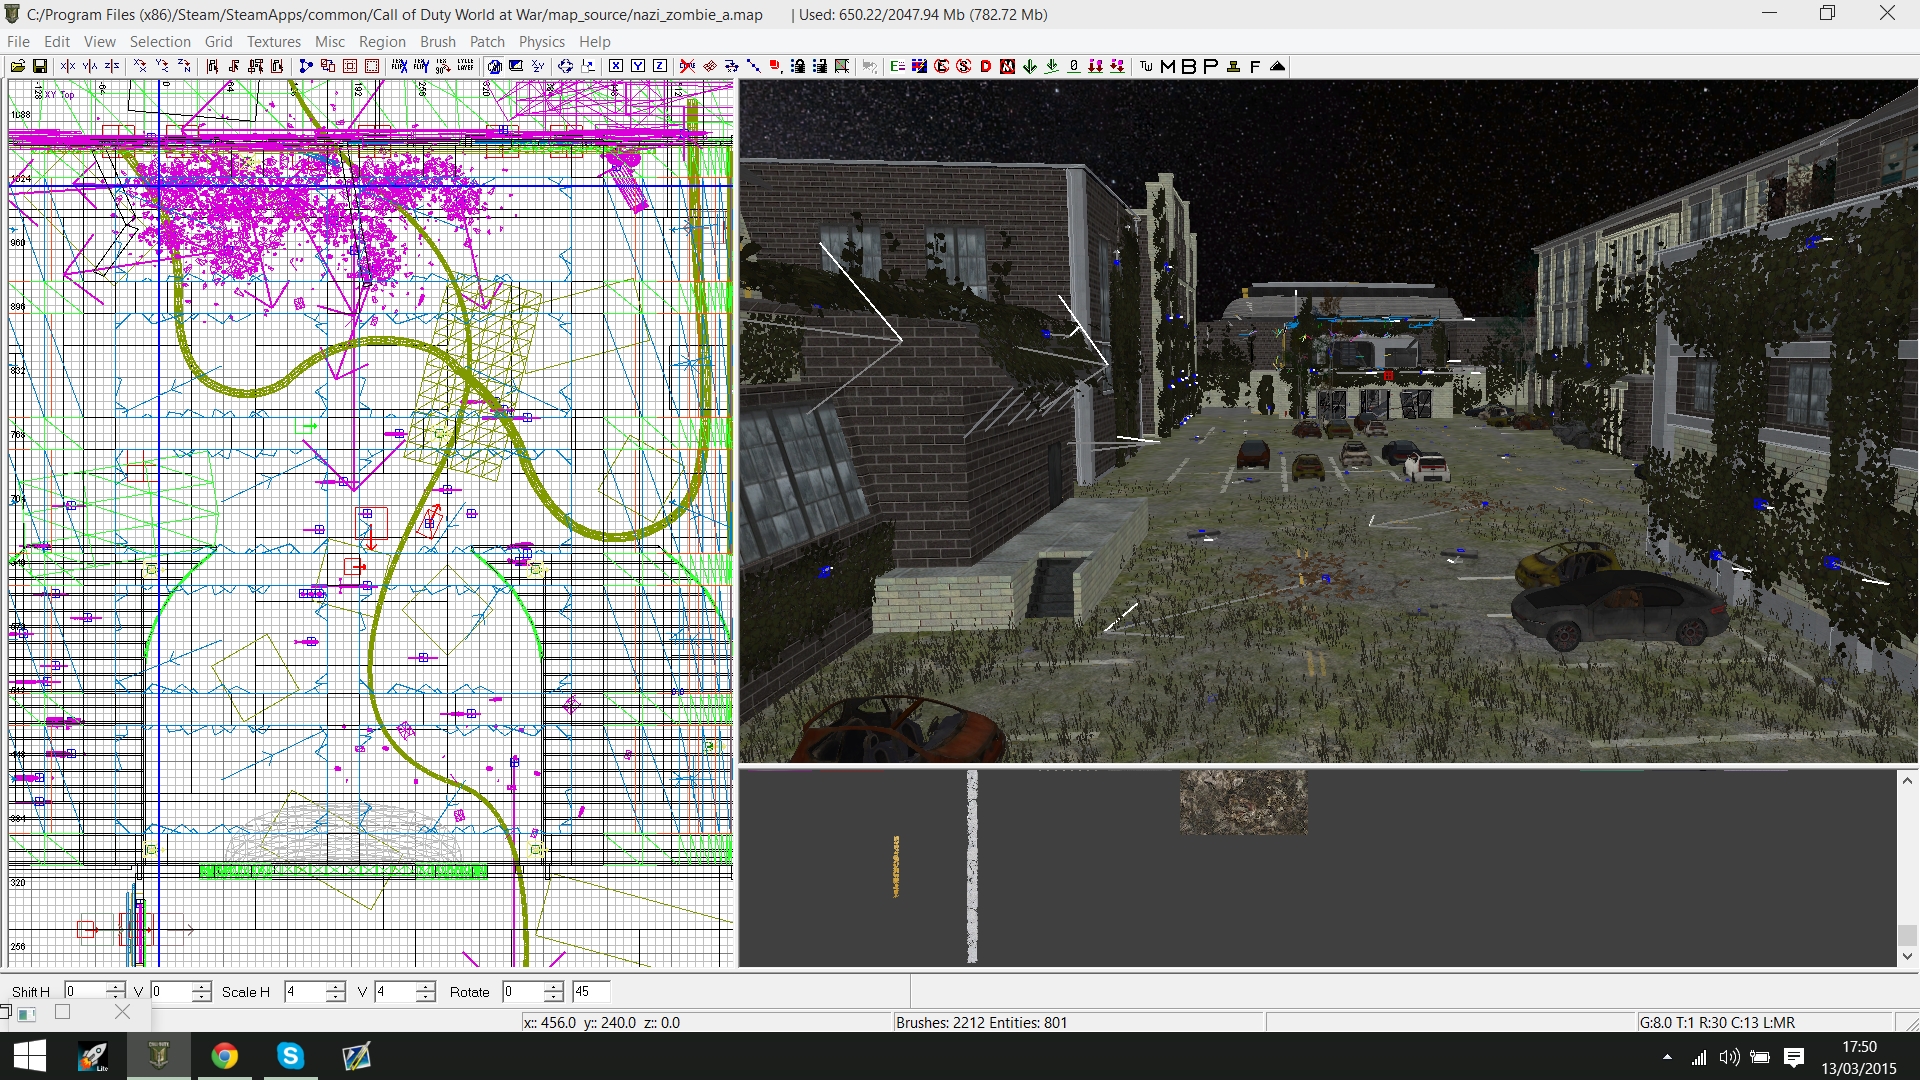Open the File menu
The width and height of the screenshot is (1920, 1080).
(x=18, y=41)
